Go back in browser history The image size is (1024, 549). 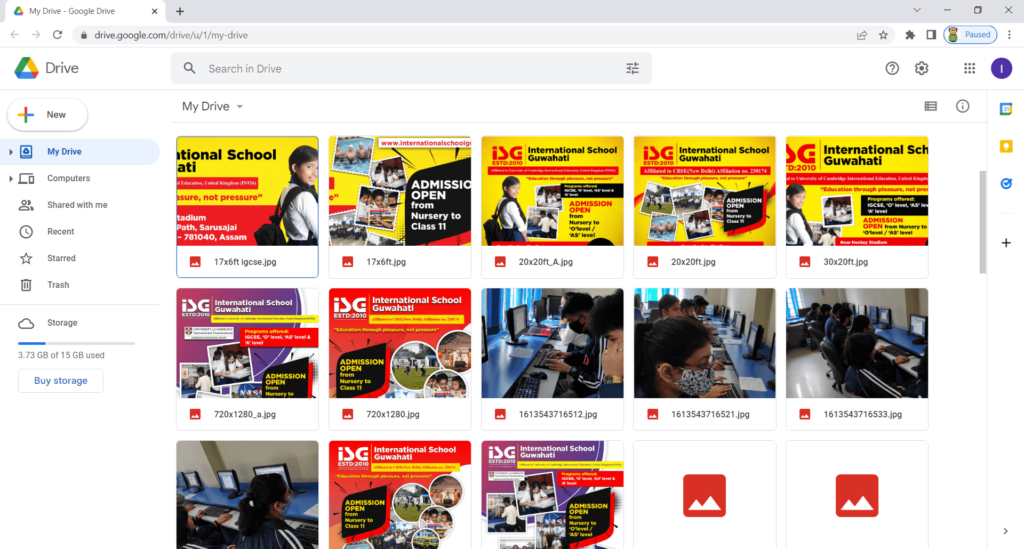click(15, 35)
